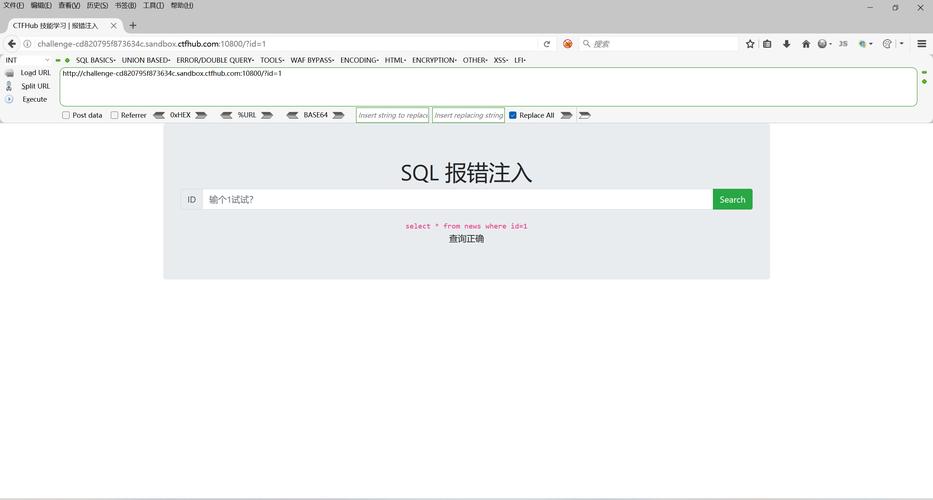Reload the current page
The height and width of the screenshot is (500, 933).
pos(547,43)
